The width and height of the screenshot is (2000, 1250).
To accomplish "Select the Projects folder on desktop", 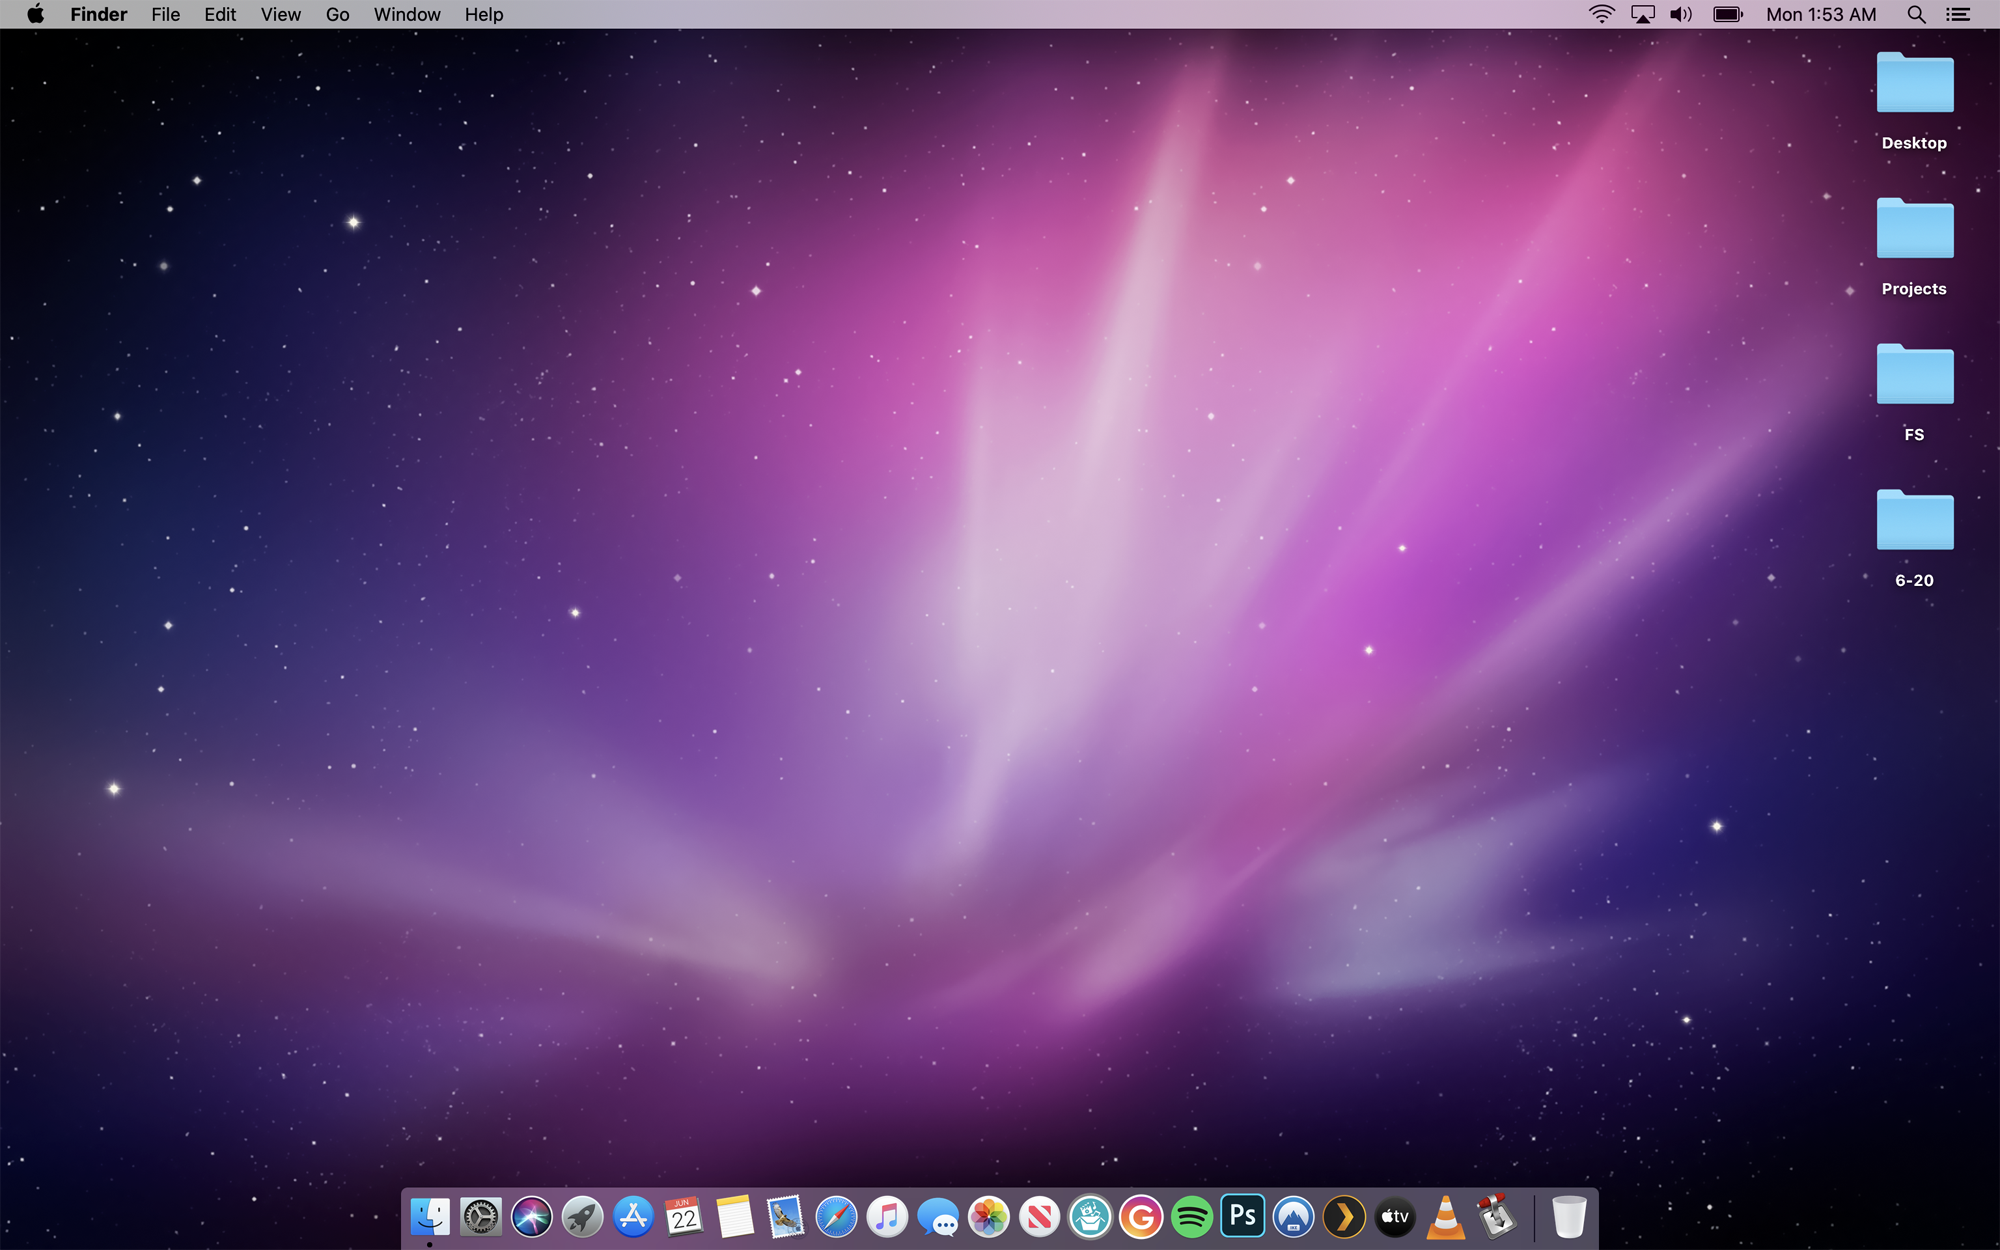I will [x=1915, y=246].
